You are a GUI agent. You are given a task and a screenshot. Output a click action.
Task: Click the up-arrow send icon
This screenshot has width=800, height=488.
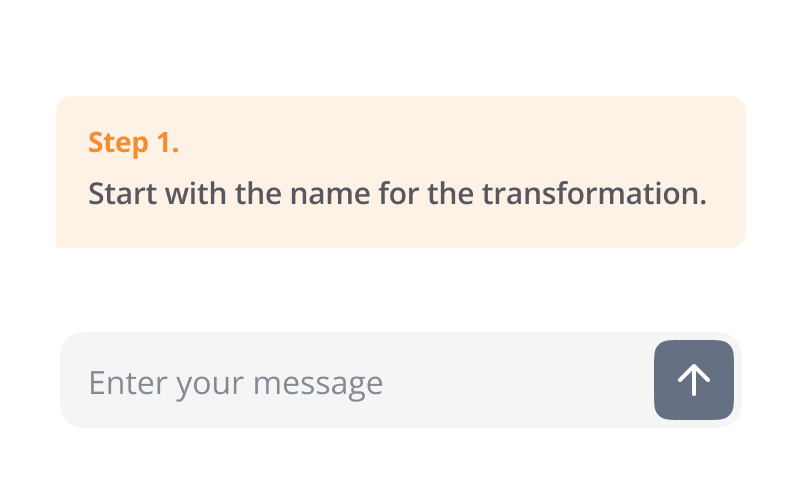coord(693,380)
